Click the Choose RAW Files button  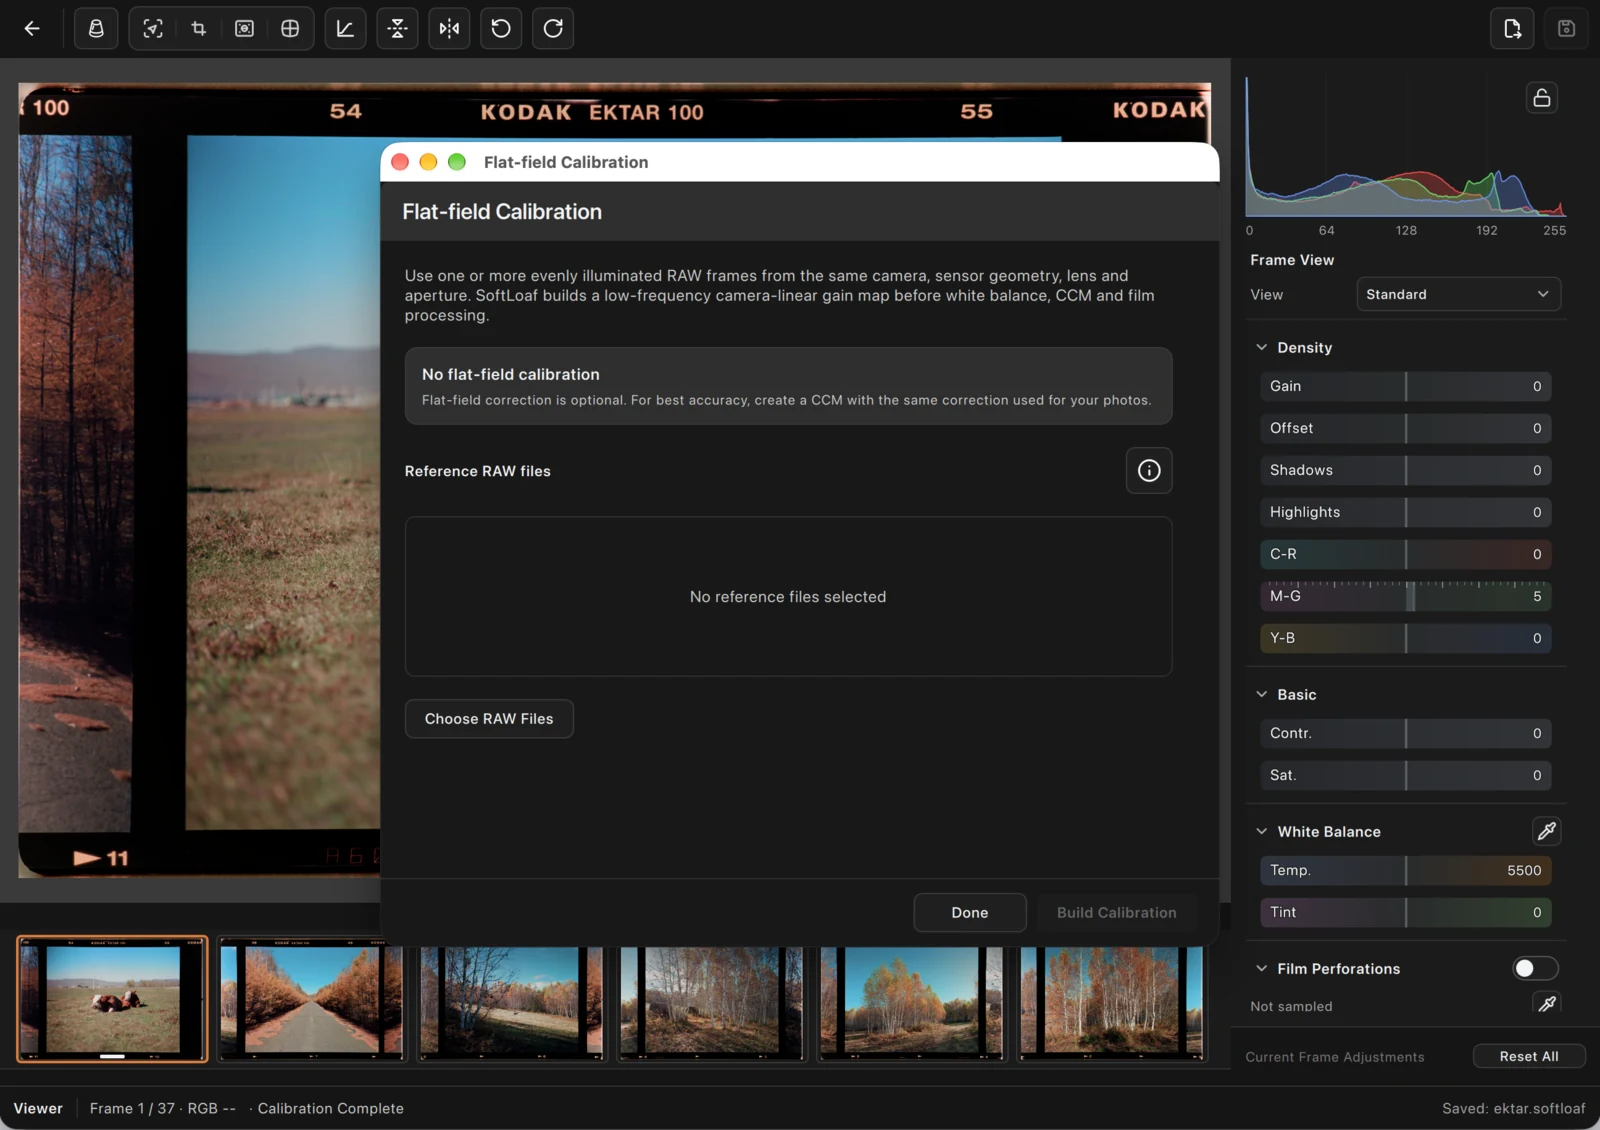[489, 719]
